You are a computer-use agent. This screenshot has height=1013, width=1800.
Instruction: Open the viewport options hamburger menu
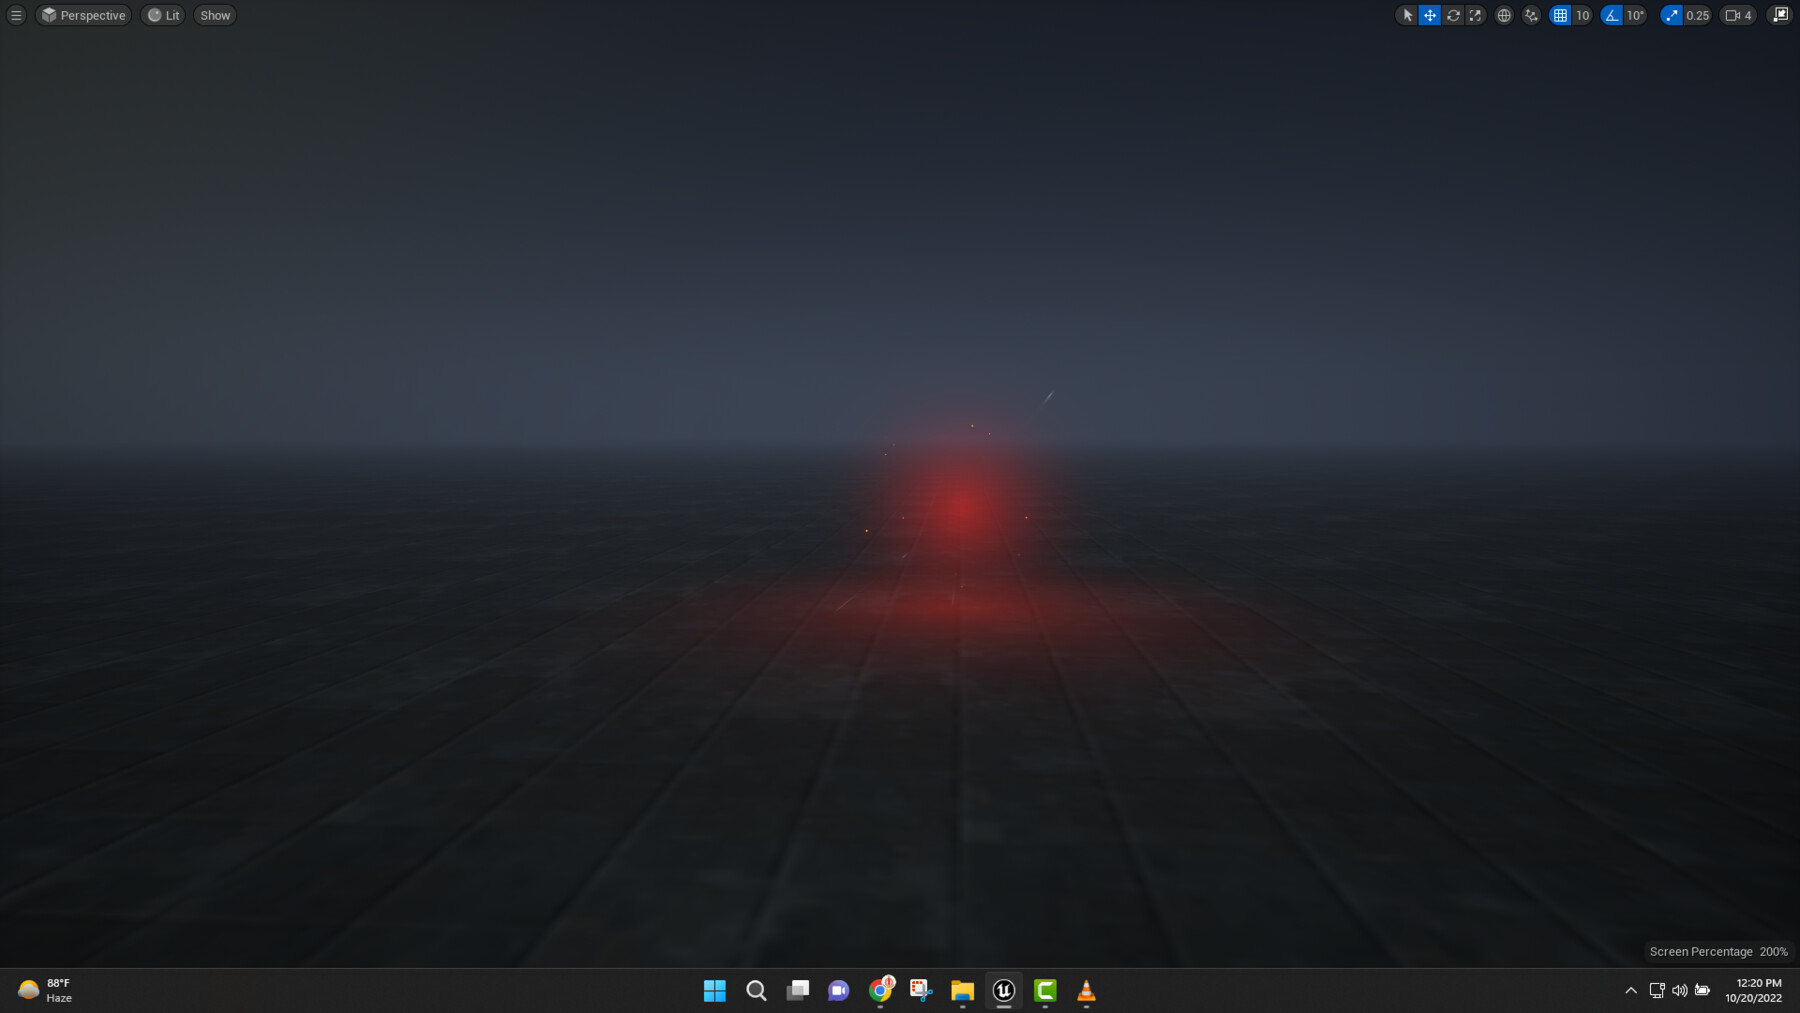click(x=16, y=15)
